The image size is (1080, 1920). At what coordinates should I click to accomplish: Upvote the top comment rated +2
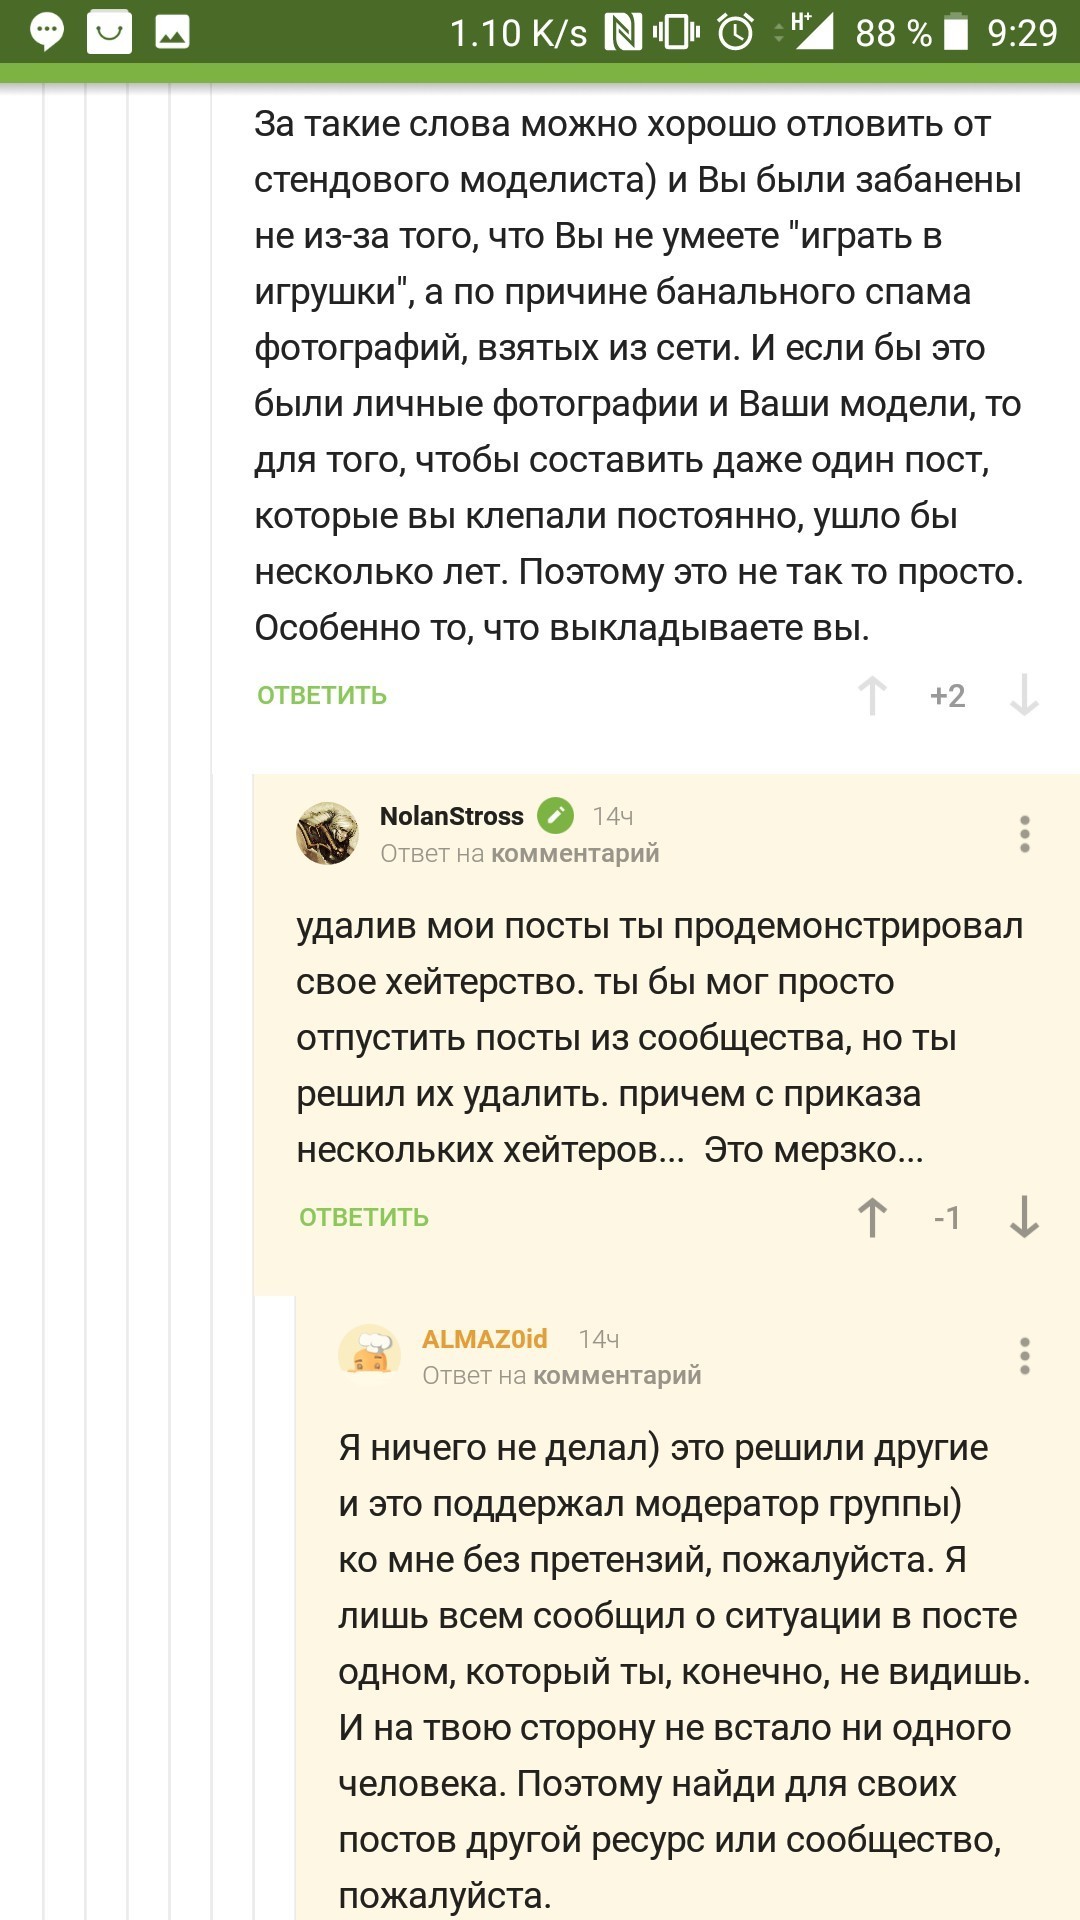pyautogui.click(x=872, y=695)
